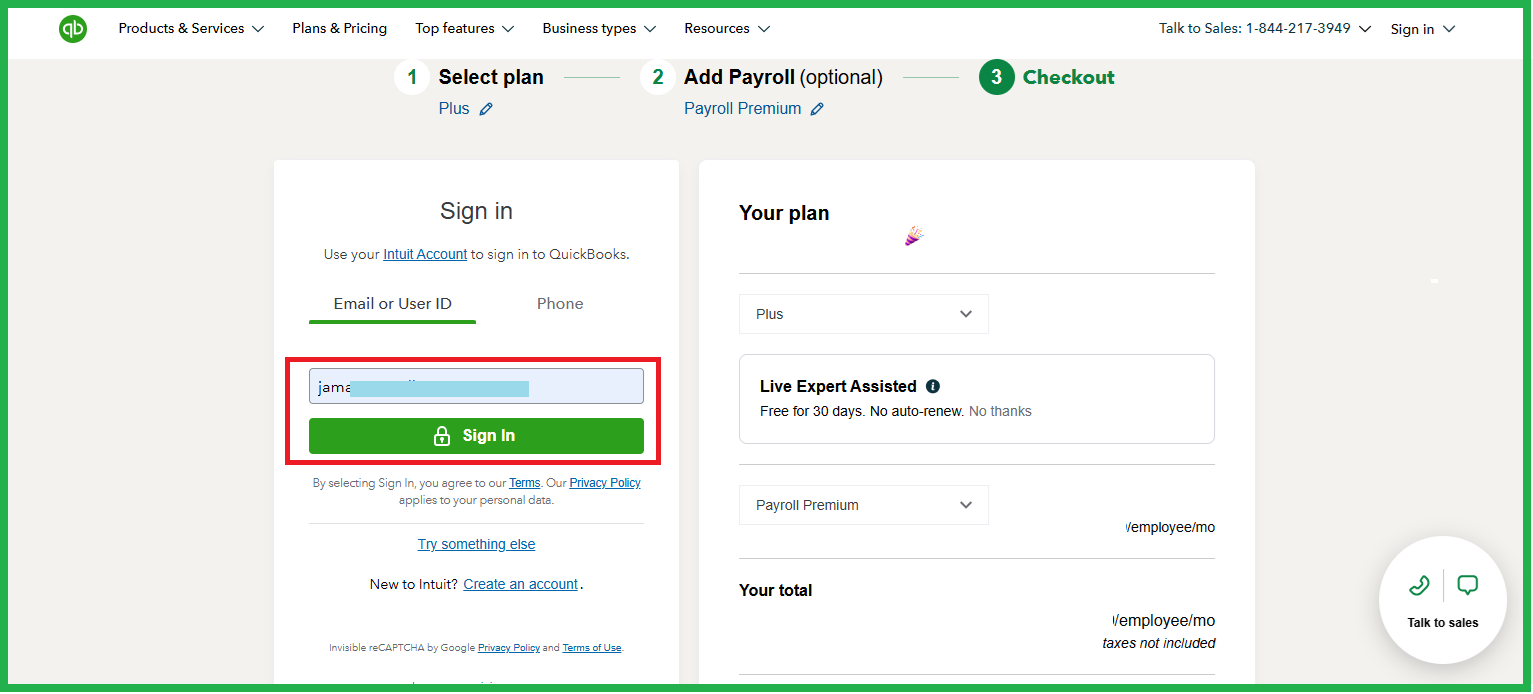Focus the email or user ID field

coord(476,386)
